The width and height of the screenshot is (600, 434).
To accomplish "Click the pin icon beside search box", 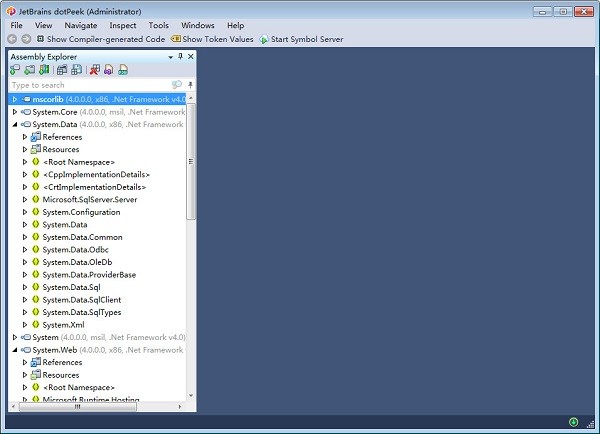I will [190, 85].
